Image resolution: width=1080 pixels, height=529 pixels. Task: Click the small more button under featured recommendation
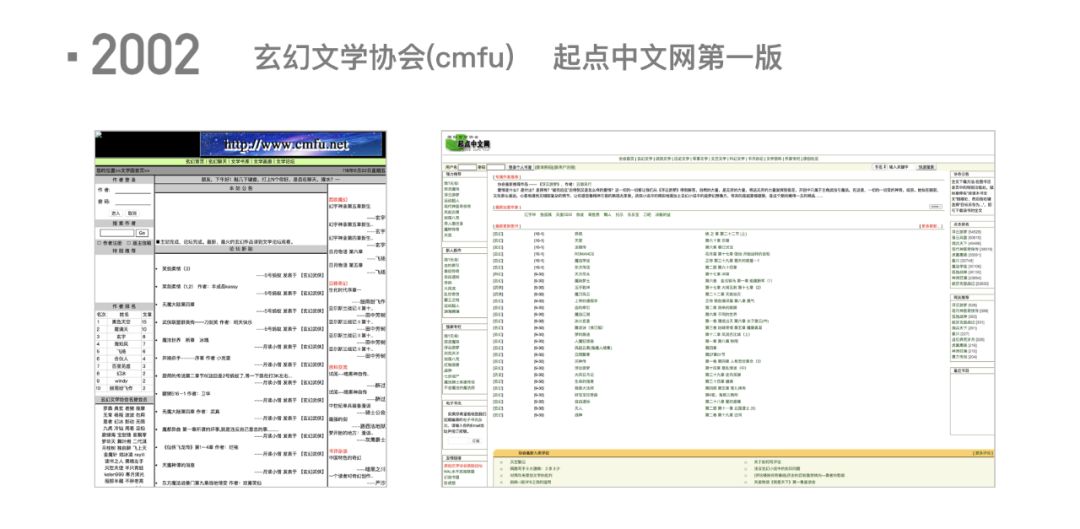[935, 207]
